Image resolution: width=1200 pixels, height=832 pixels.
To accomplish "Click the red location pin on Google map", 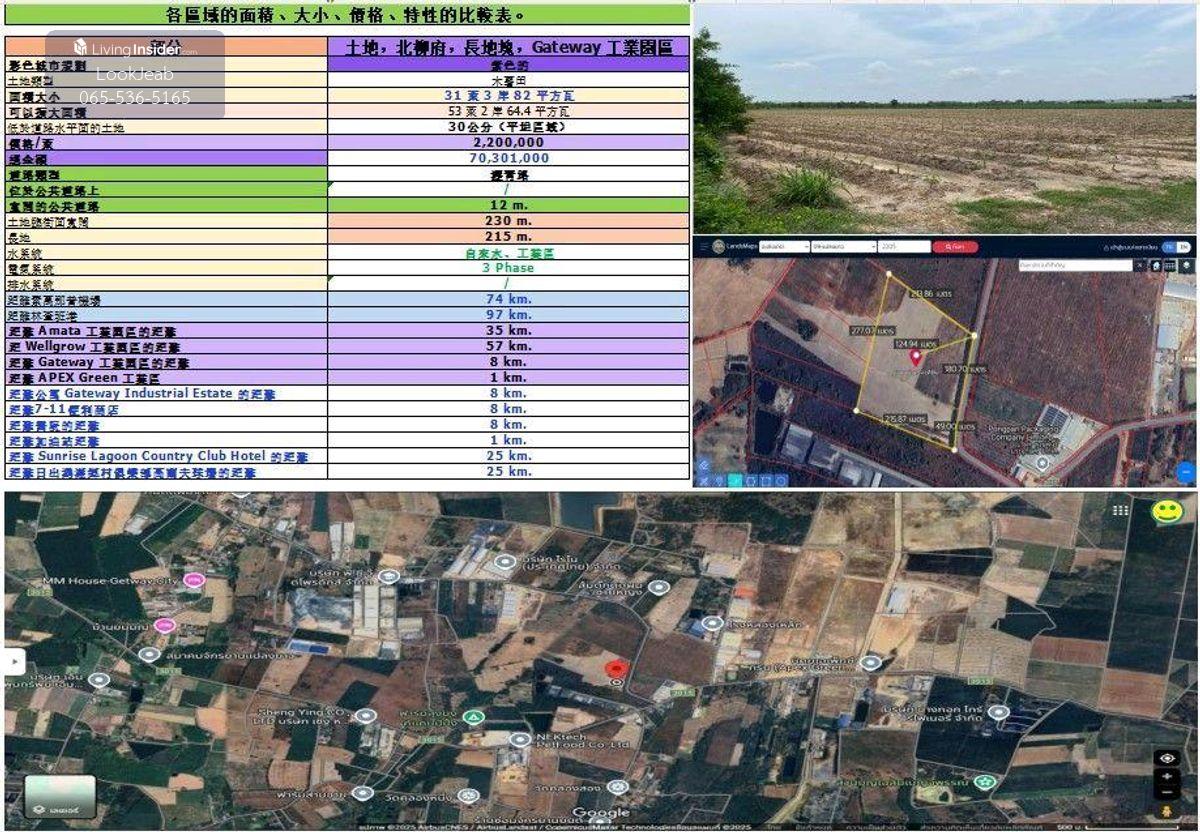I will pyautogui.click(x=616, y=670).
